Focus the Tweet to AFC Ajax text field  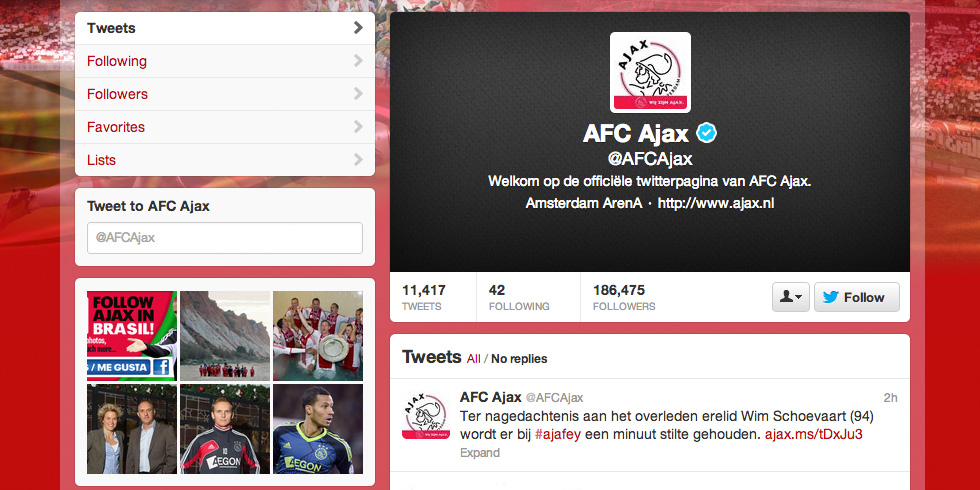225,238
